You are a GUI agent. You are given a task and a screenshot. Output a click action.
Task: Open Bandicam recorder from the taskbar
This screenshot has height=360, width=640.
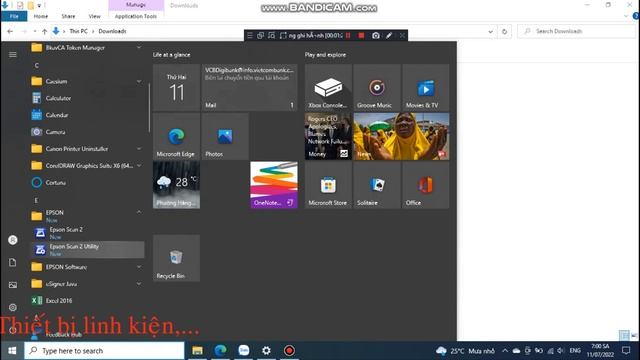[x=289, y=351]
